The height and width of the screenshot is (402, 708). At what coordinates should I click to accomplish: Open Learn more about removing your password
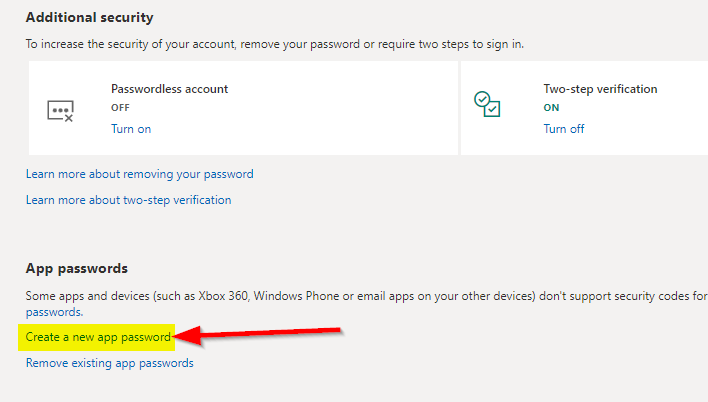(x=139, y=174)
